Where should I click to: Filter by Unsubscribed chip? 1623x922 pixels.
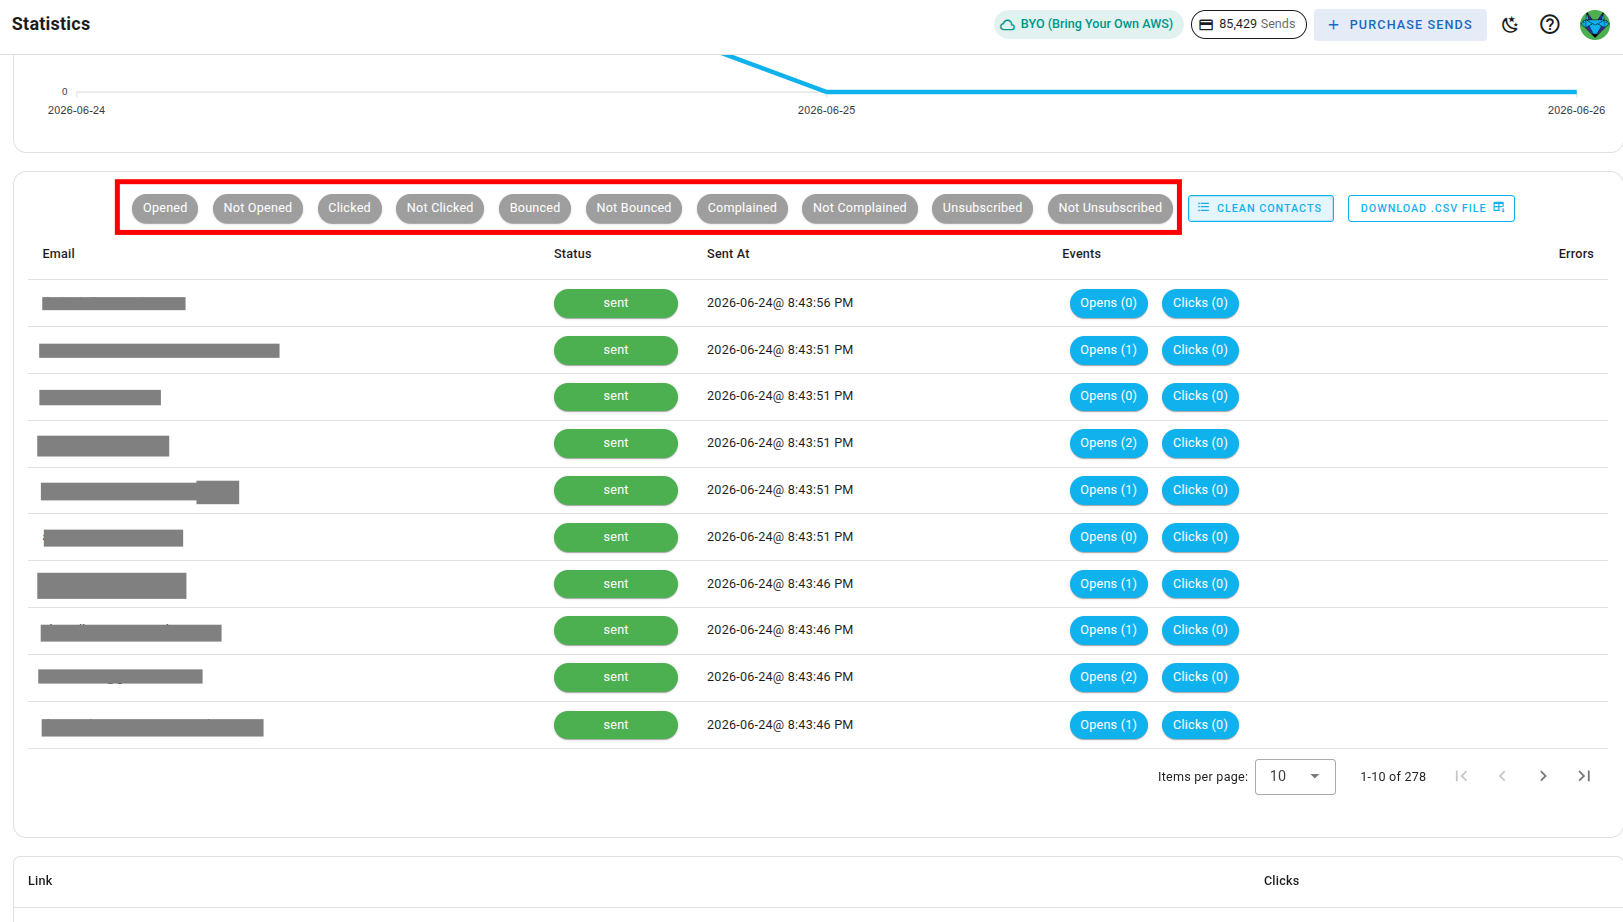point(982,208)
